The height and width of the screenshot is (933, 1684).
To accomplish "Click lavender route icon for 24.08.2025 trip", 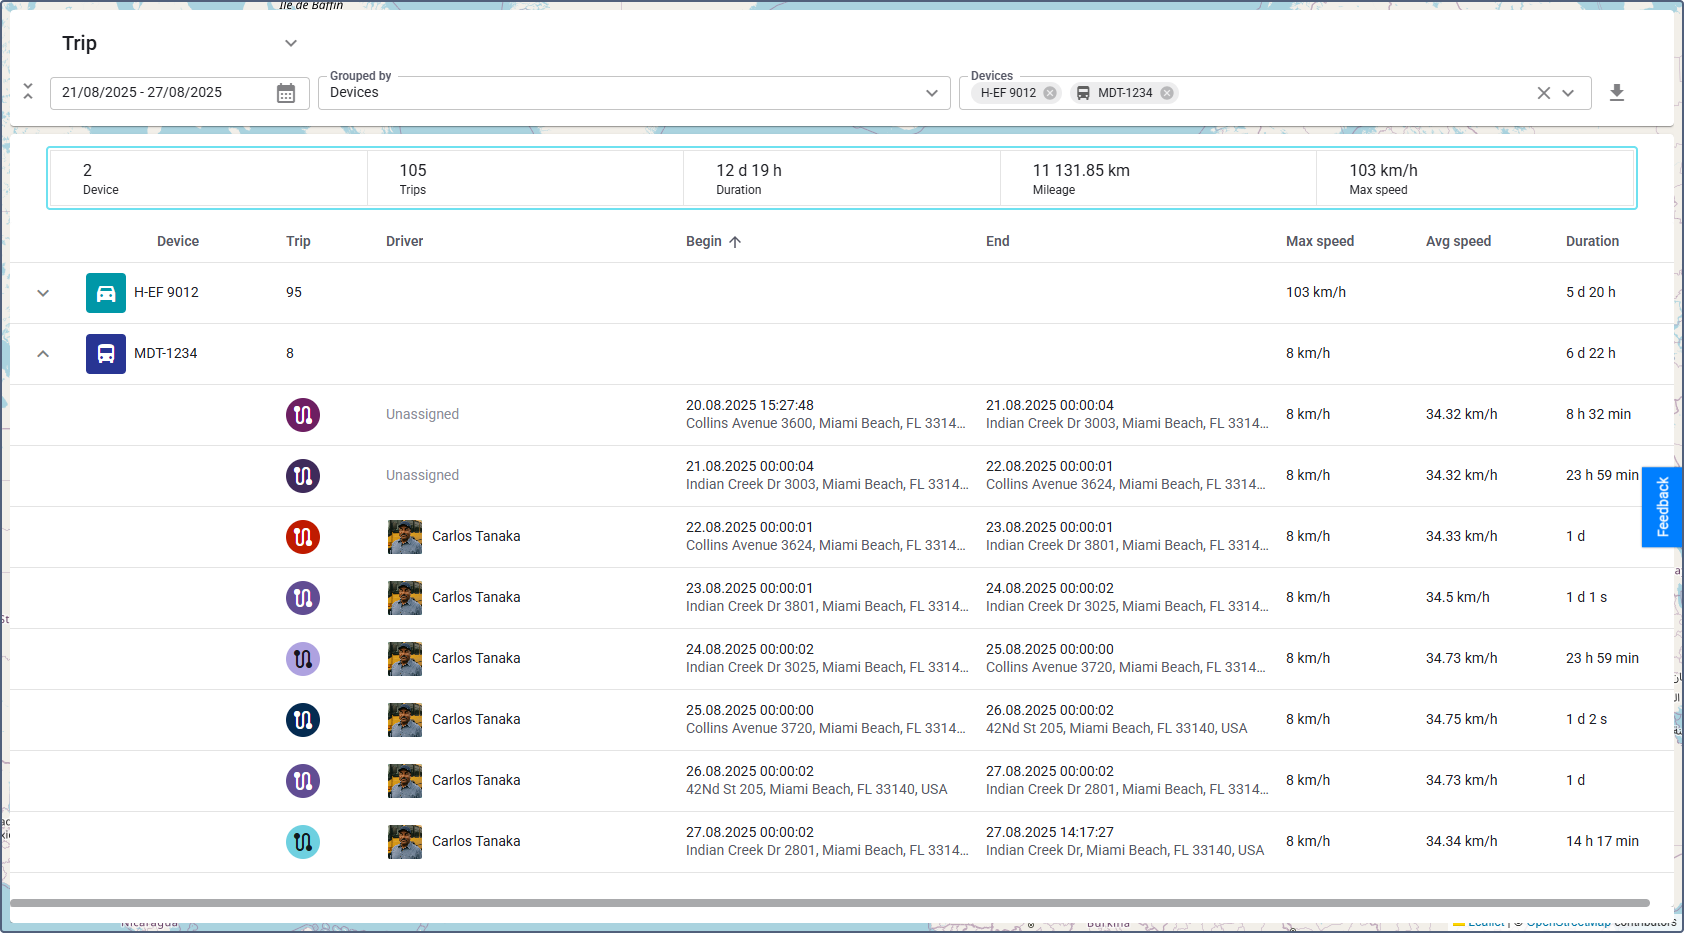I will pyautogui.click(x=303, y=659).
